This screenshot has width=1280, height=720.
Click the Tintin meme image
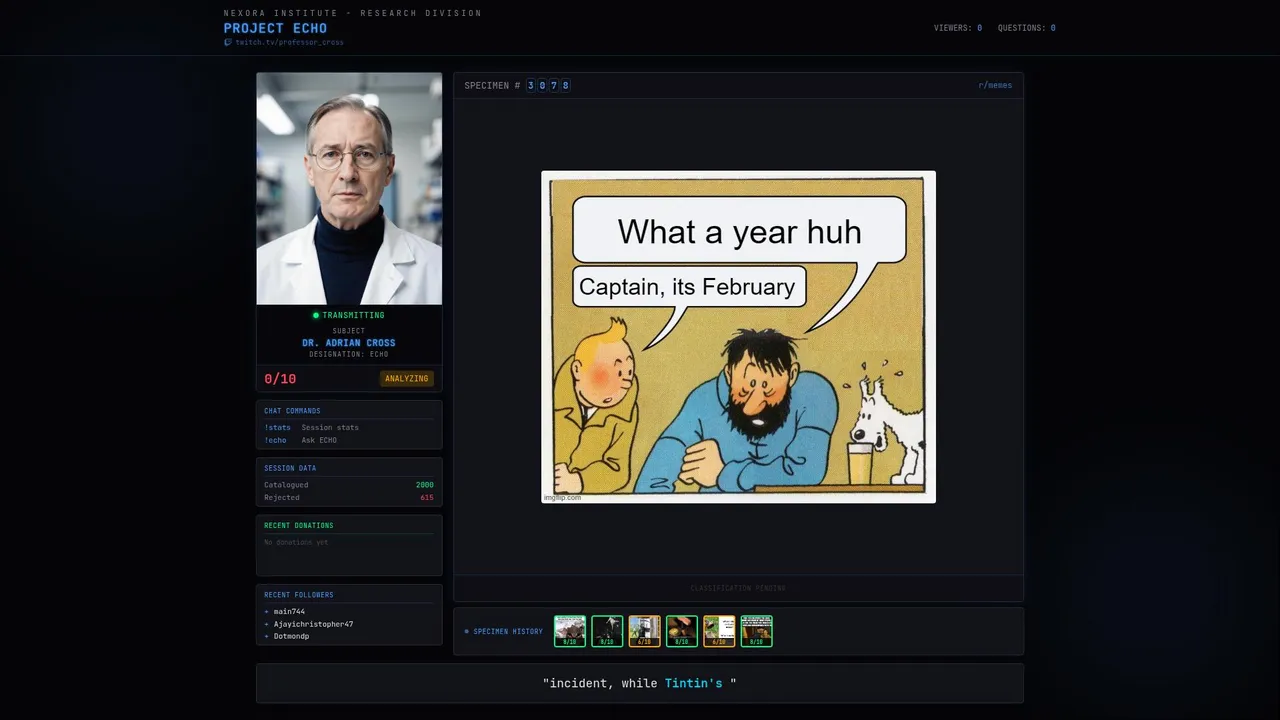738,337
